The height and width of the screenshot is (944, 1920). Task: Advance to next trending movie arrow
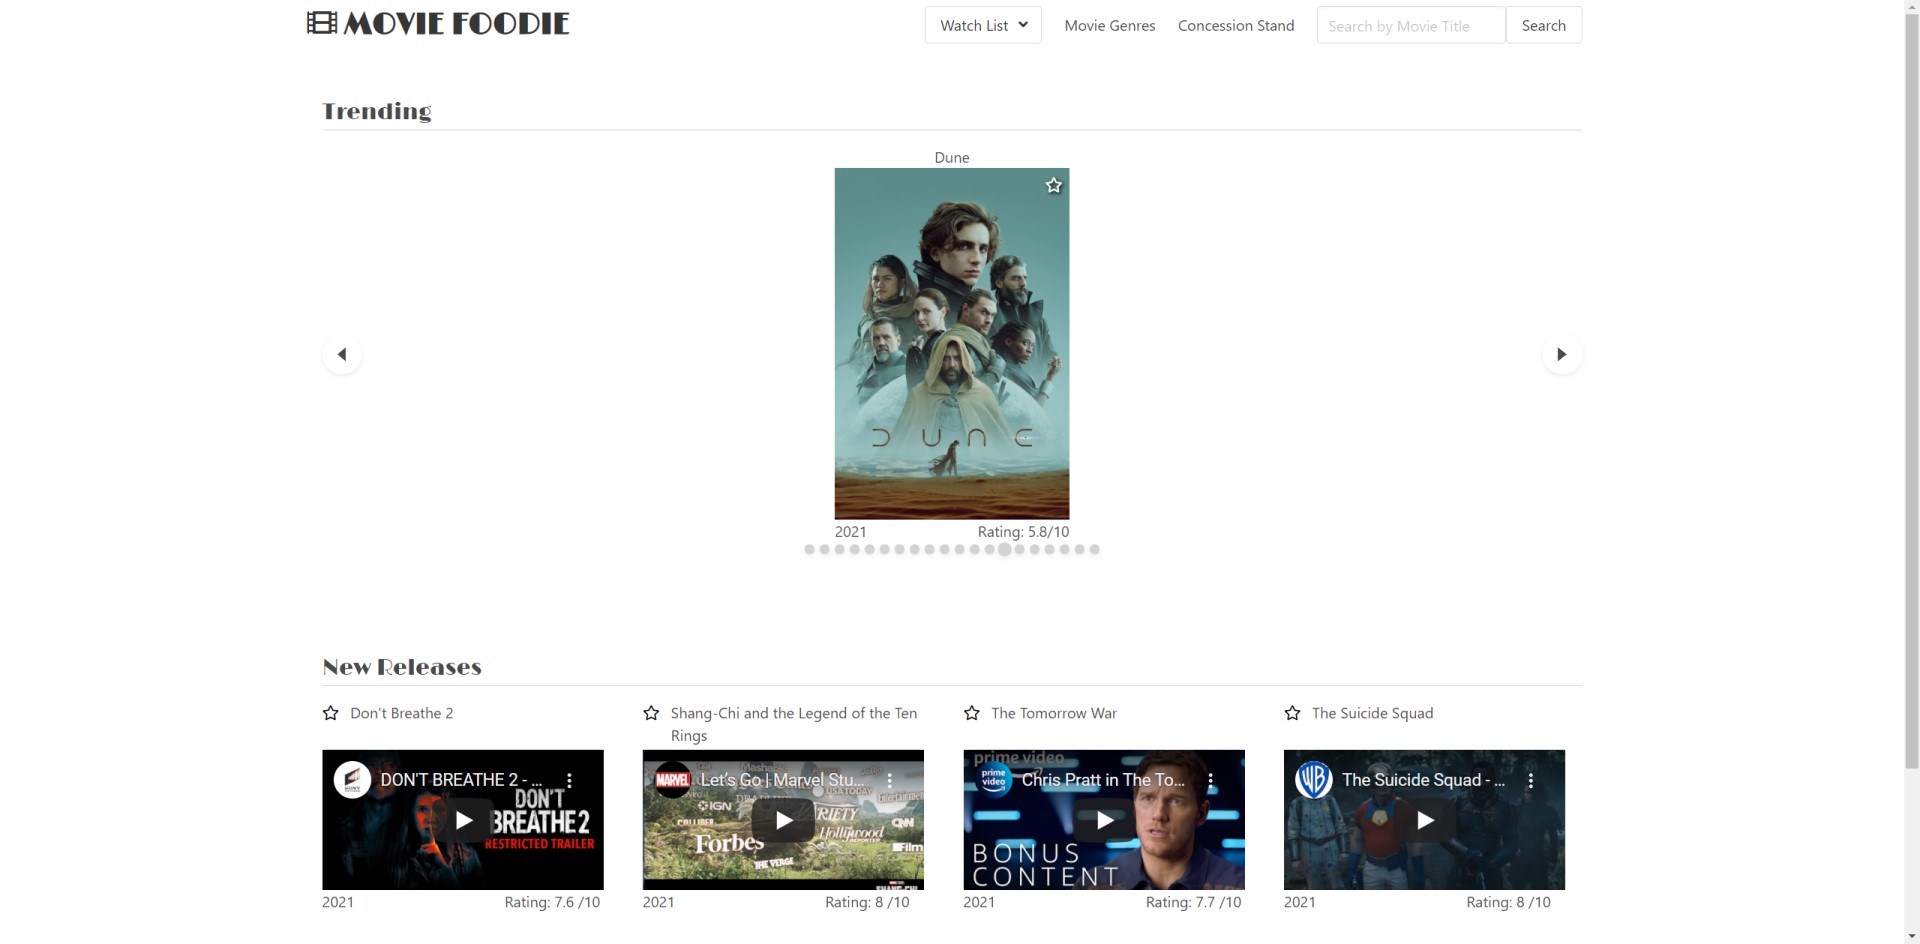click(1562, 354)
